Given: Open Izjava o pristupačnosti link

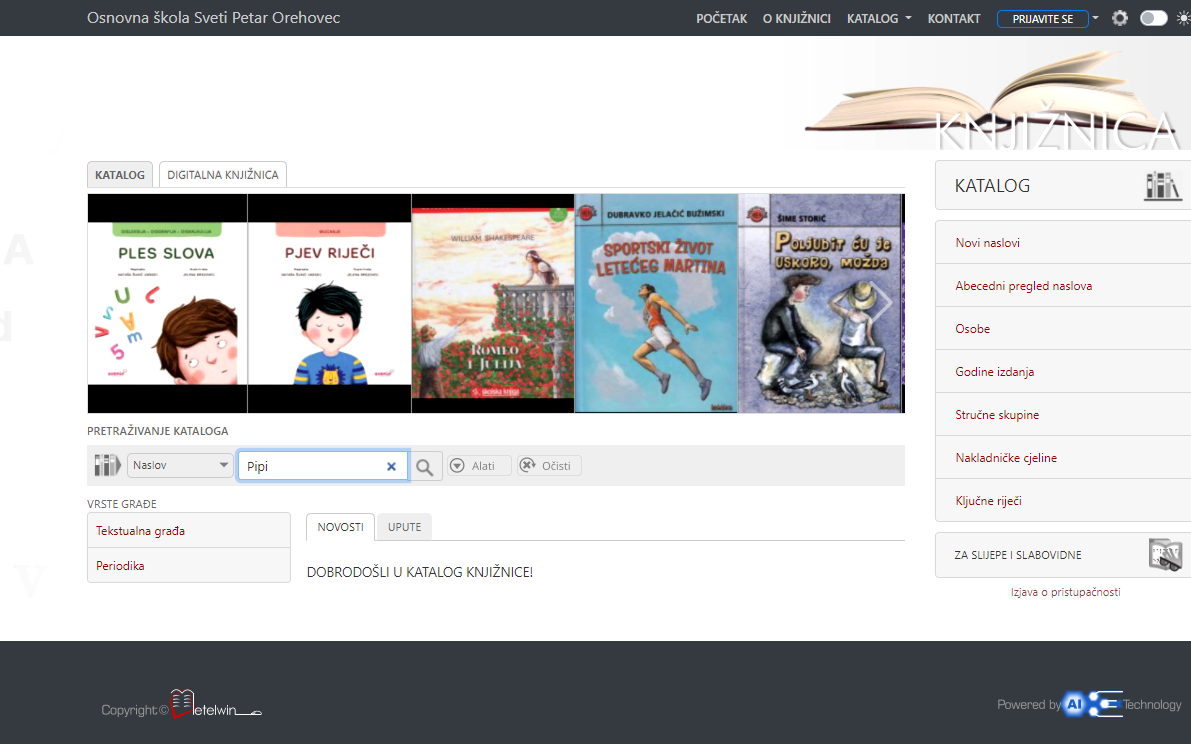Looking at the screenshot, I should [1066, 592].
